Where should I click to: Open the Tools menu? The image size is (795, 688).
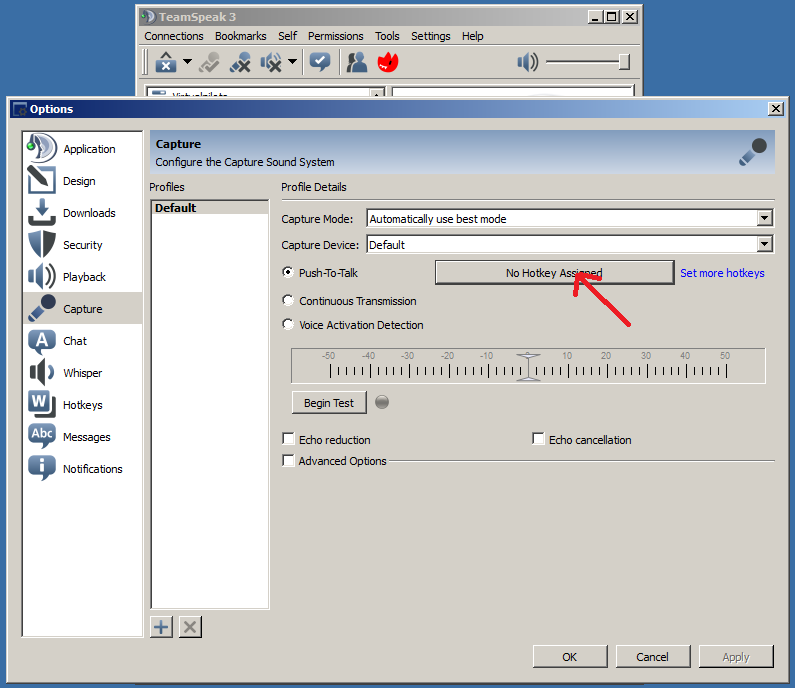[x=387, y=36]
